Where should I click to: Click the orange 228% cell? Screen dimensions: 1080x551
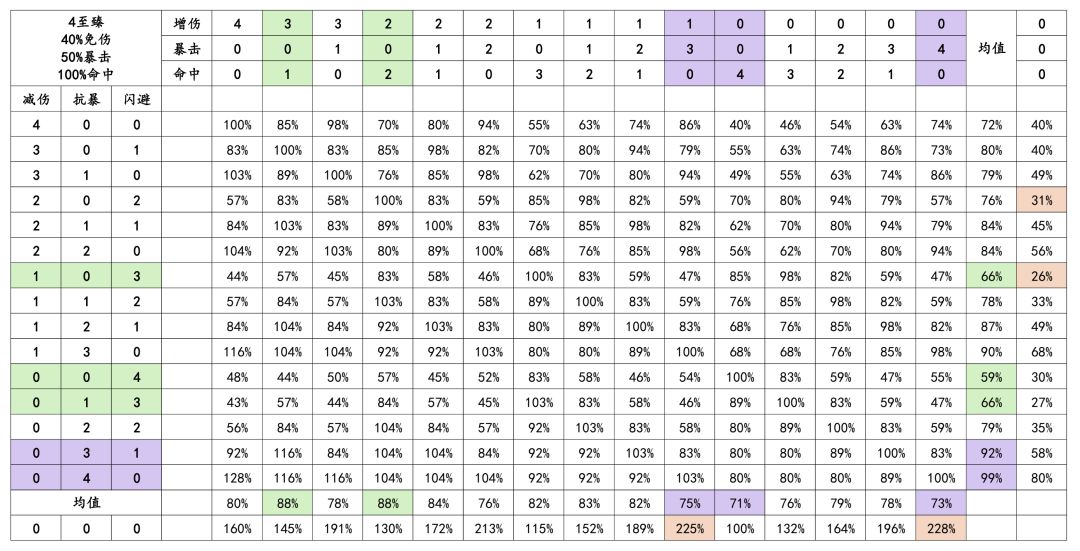tap(941, 528)
